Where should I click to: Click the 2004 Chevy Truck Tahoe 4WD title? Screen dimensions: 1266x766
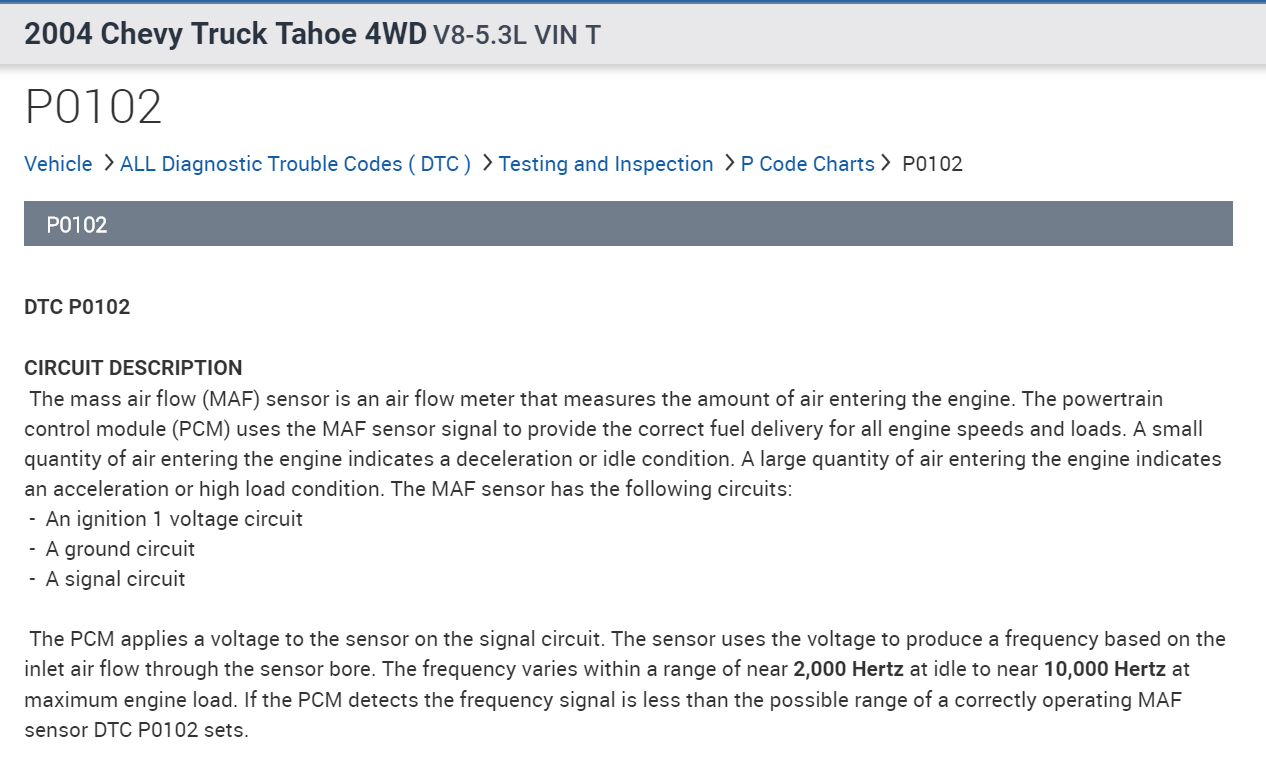tap(225, 34)
